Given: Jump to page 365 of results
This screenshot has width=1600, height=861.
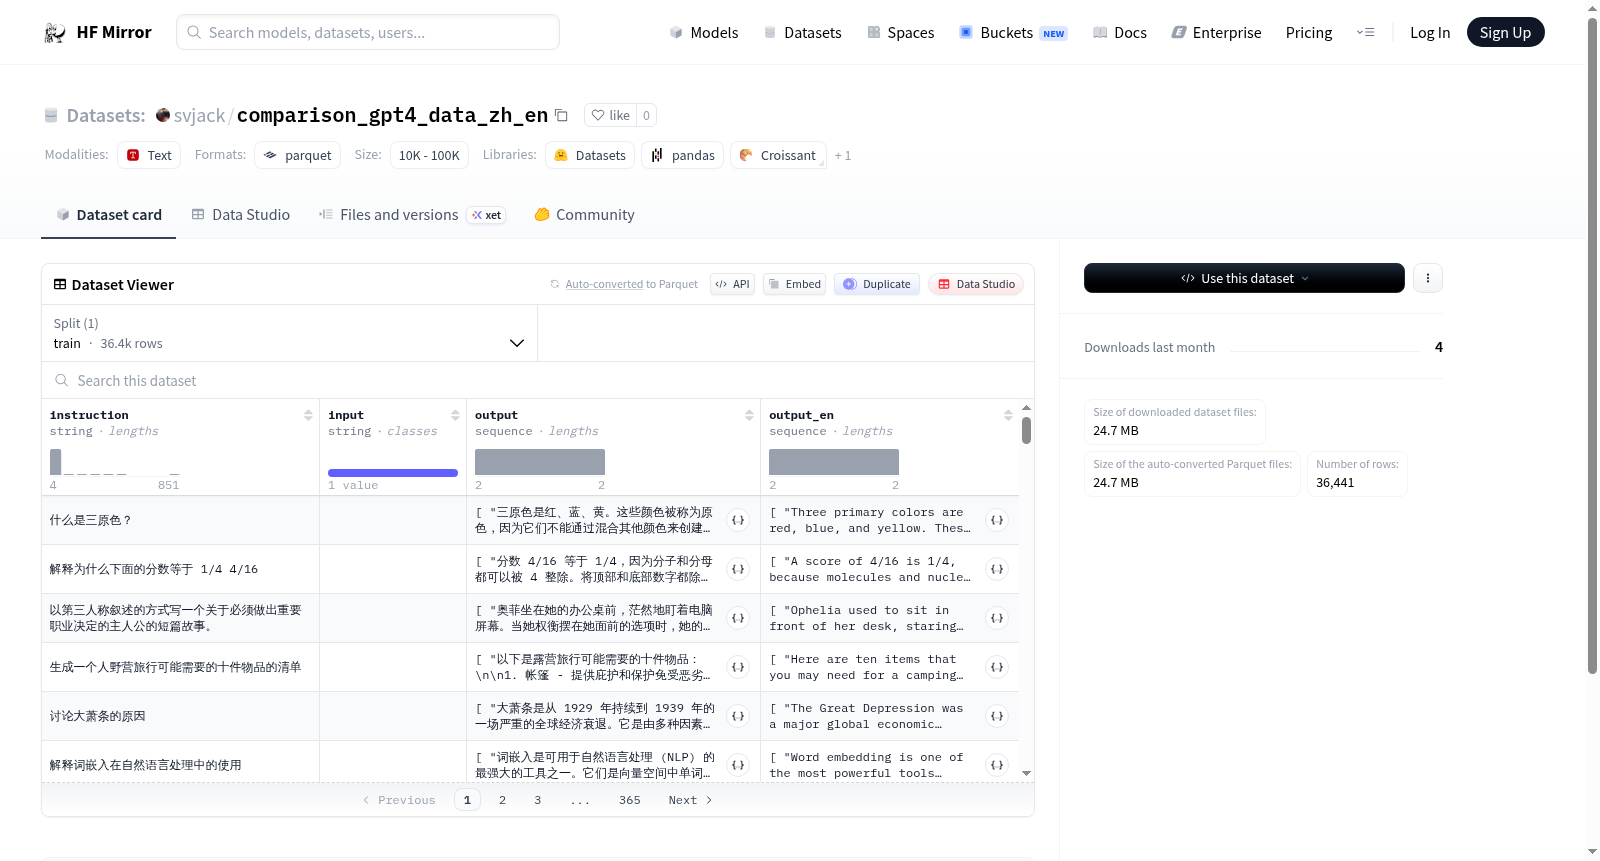Looking at the screenshot, I should click(x=629, y=800).
